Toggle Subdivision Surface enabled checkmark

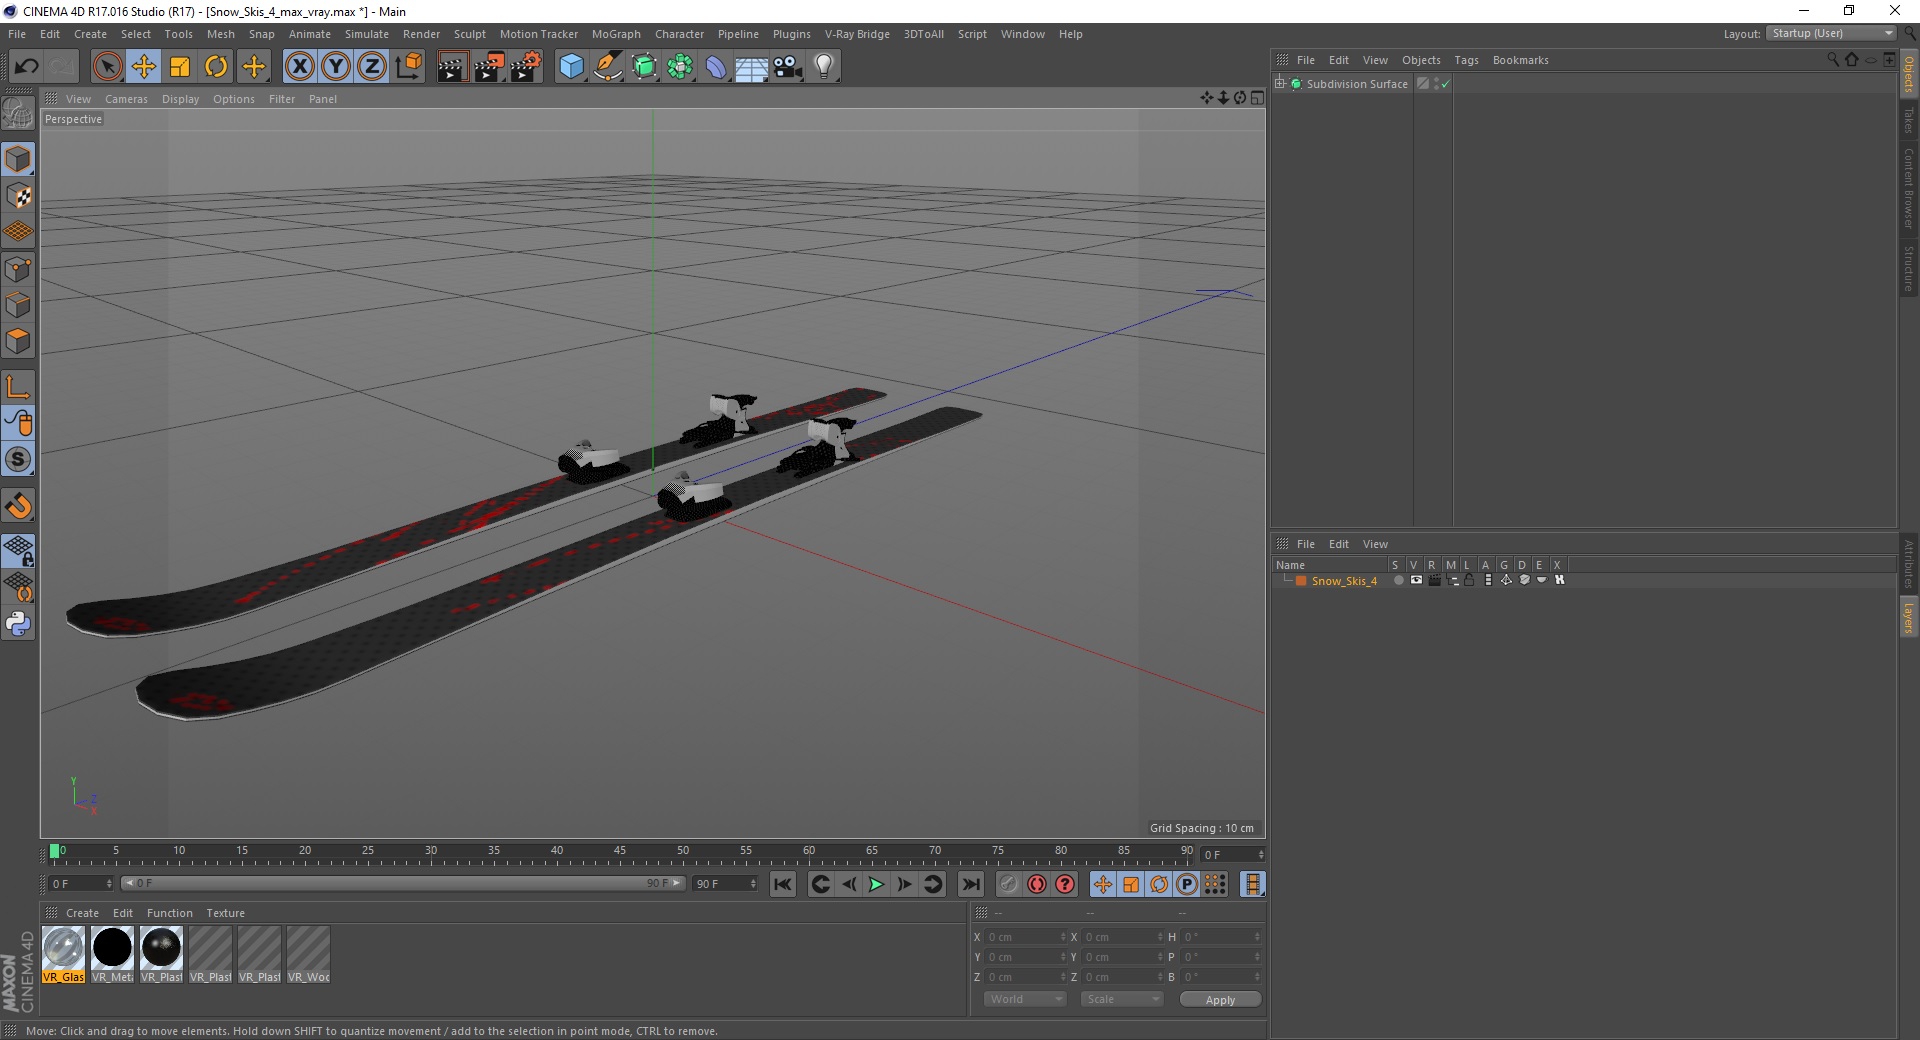[x=1445, y=85]
